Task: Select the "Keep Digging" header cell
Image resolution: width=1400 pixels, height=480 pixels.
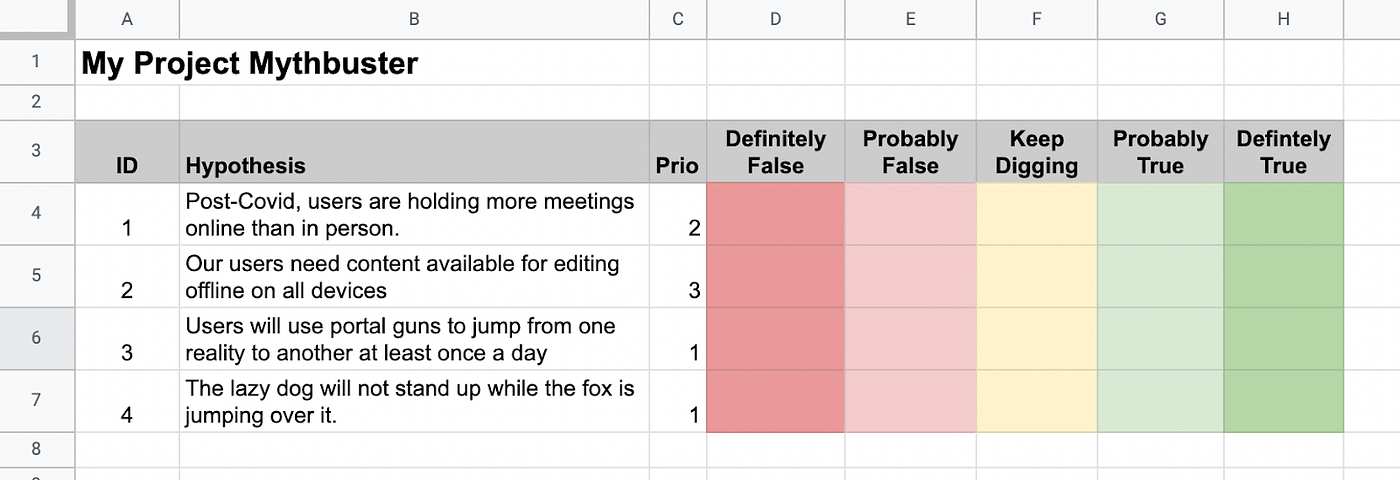Action: pos(1036,152)
